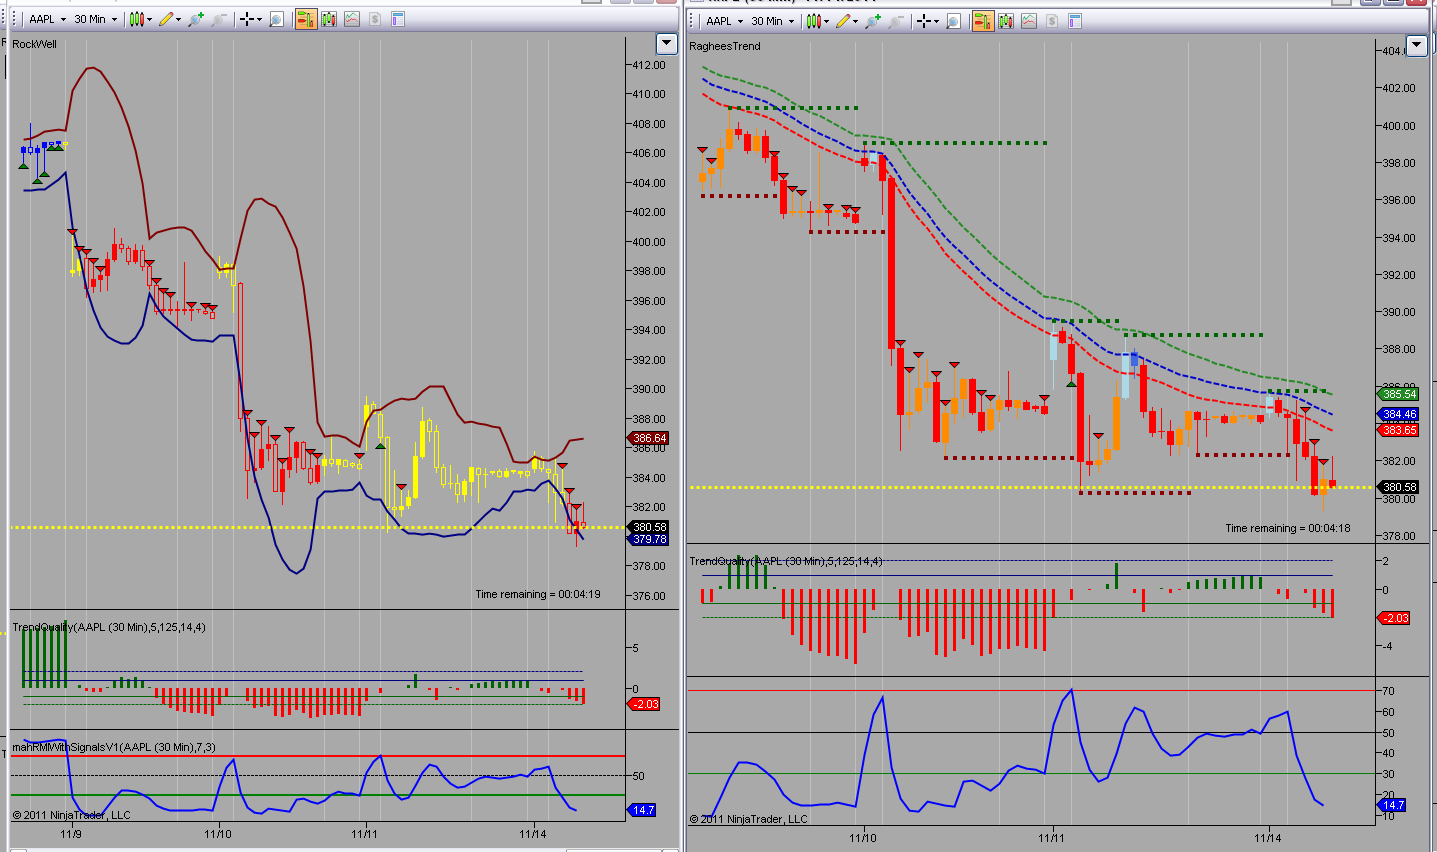Viewport: 1437px width, 852px height.
Task: Click the red 386.64 price marker
Action: click(x=649, y=438)
